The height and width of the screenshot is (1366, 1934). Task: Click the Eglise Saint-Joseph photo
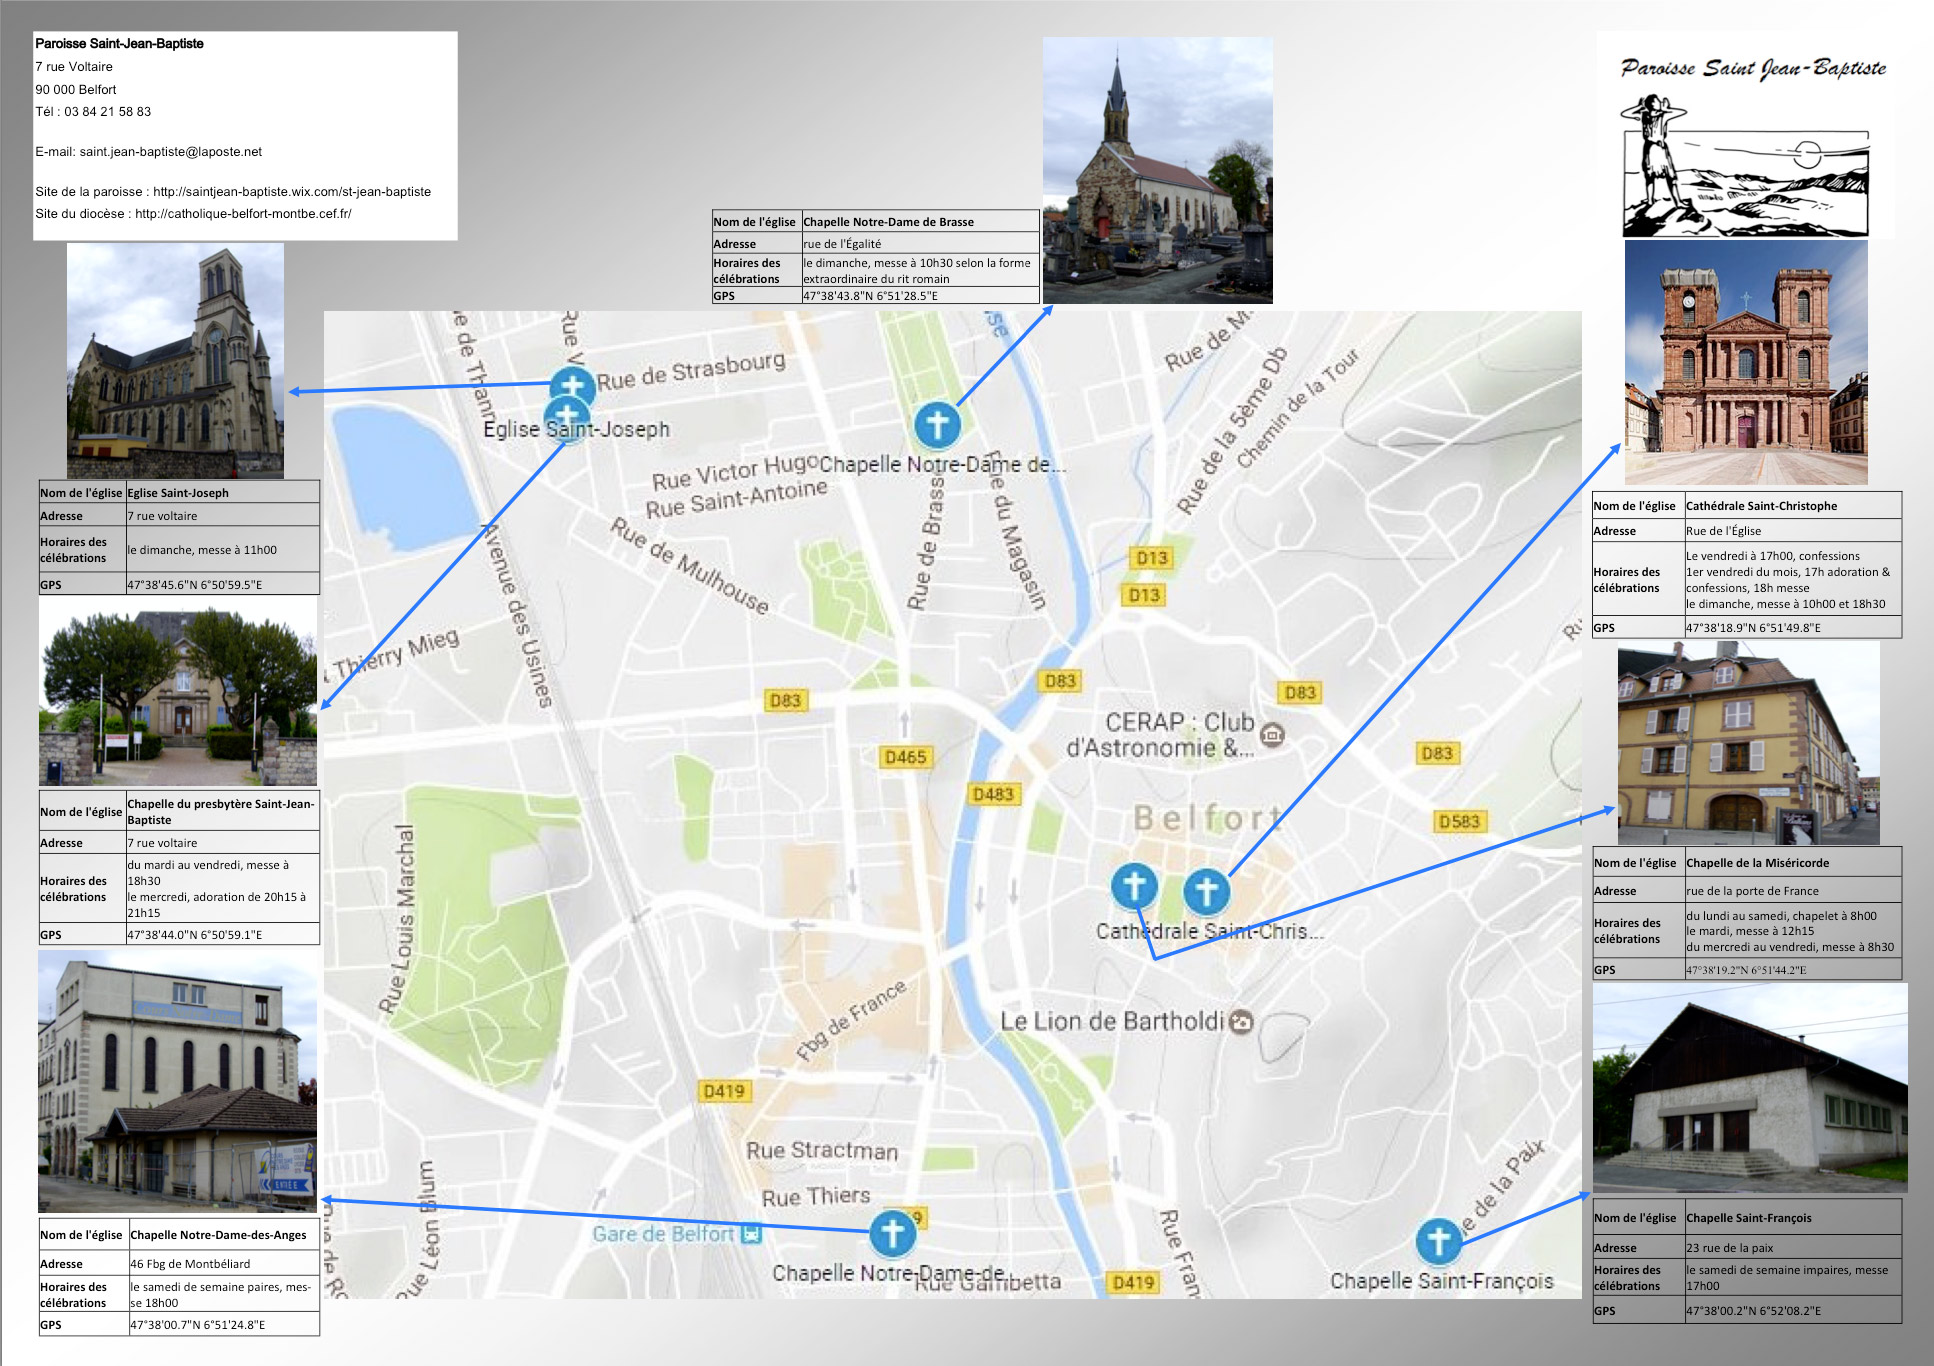175,361
